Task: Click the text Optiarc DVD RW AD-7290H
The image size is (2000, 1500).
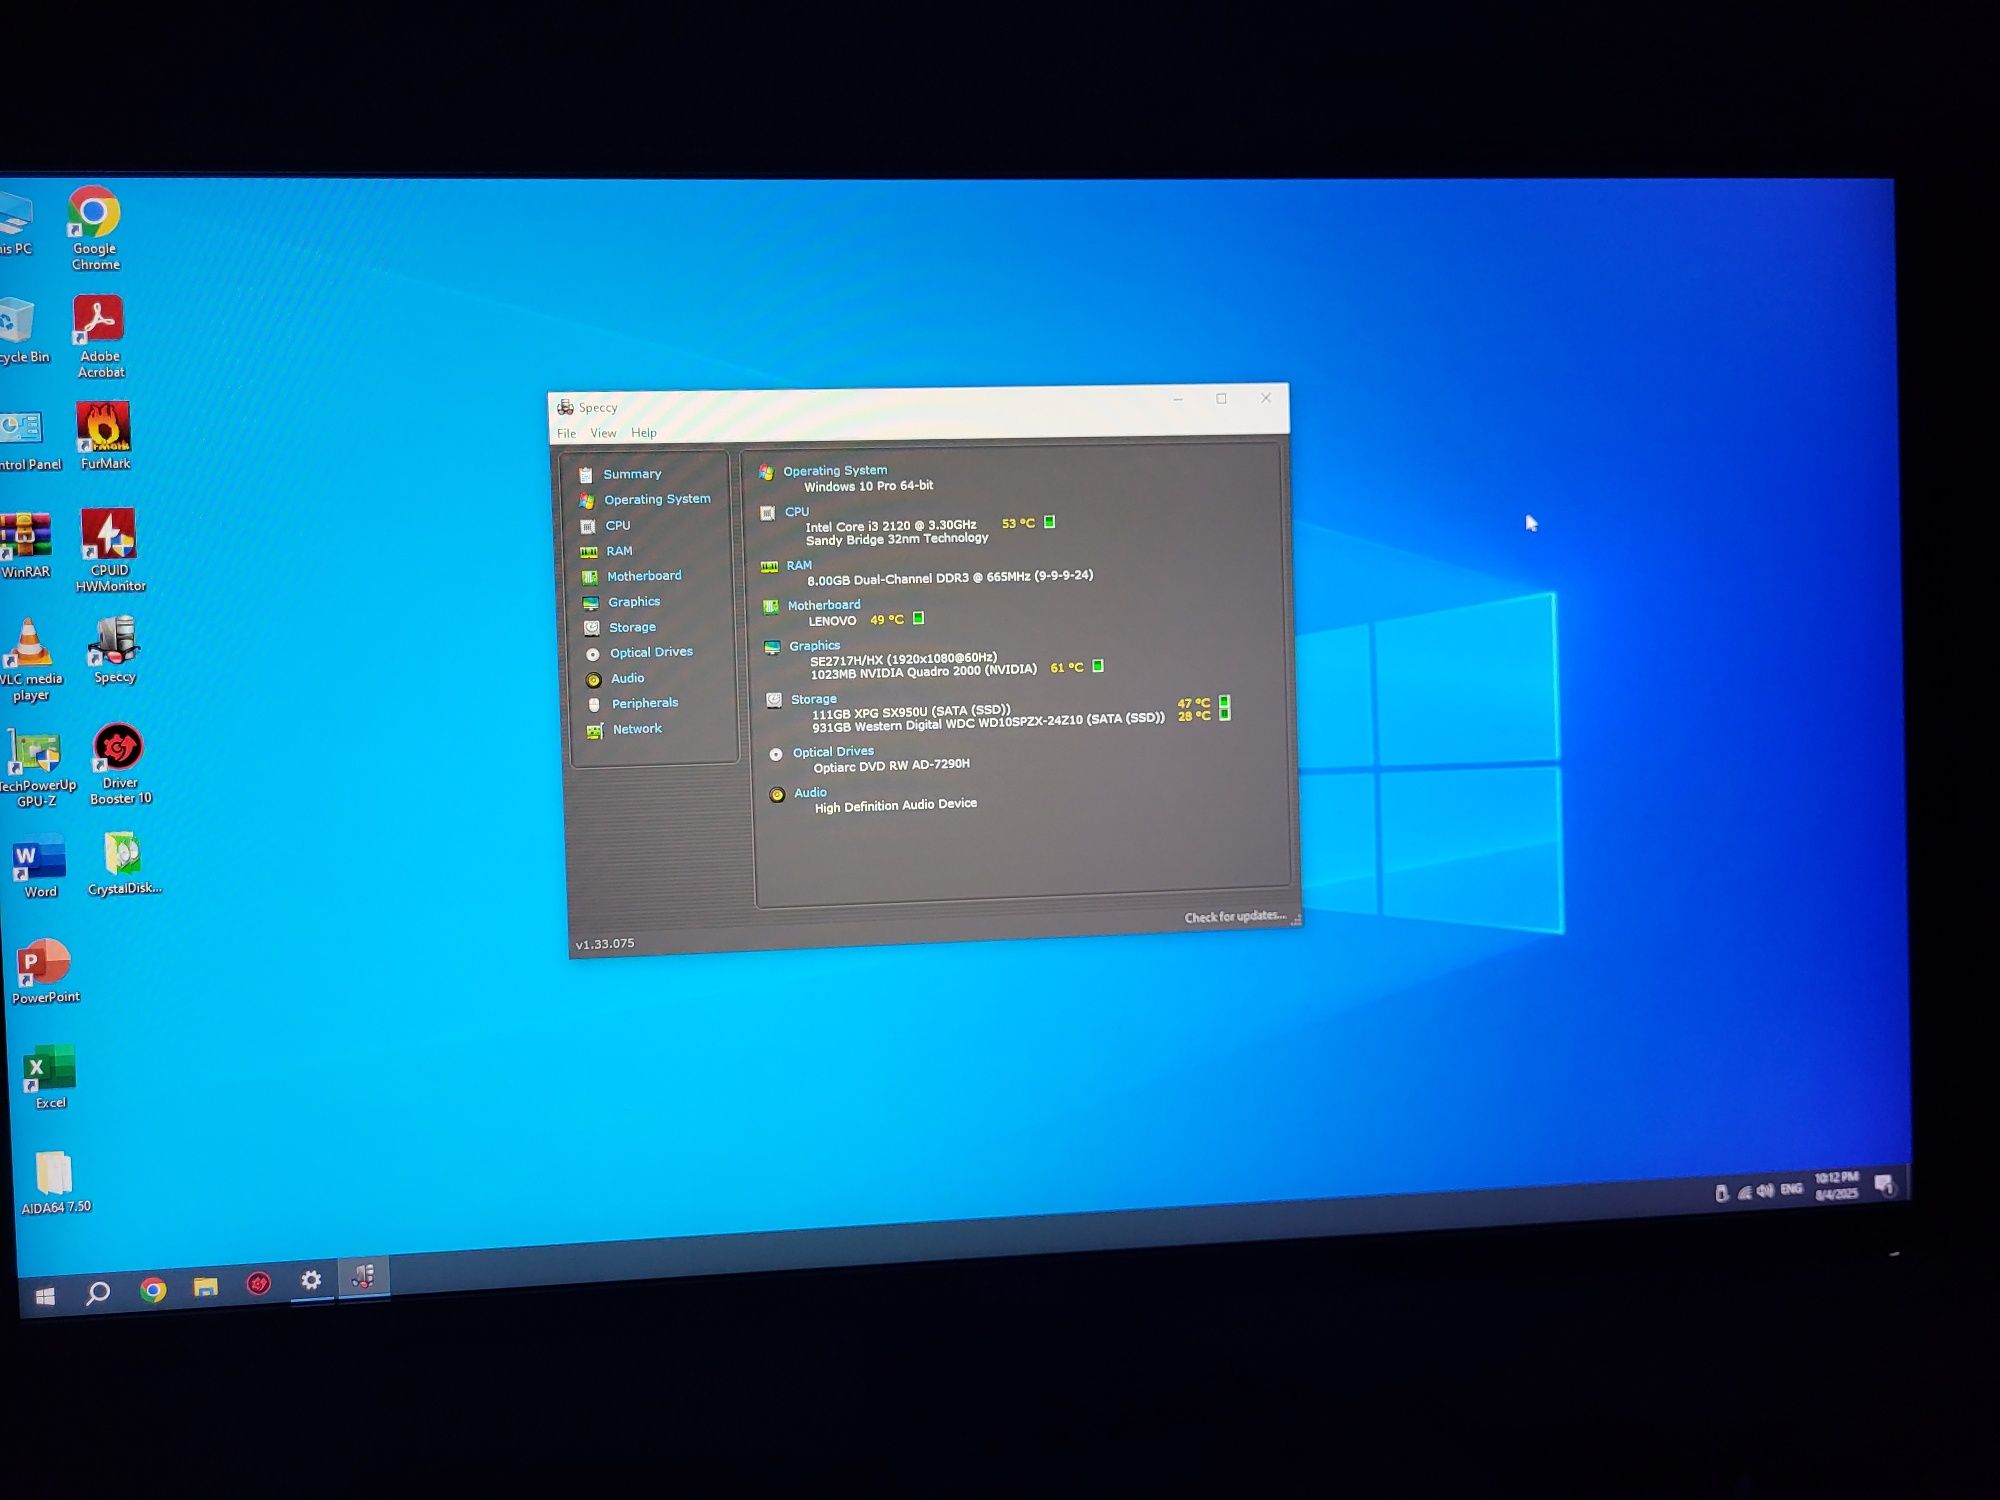Action: 892,766
